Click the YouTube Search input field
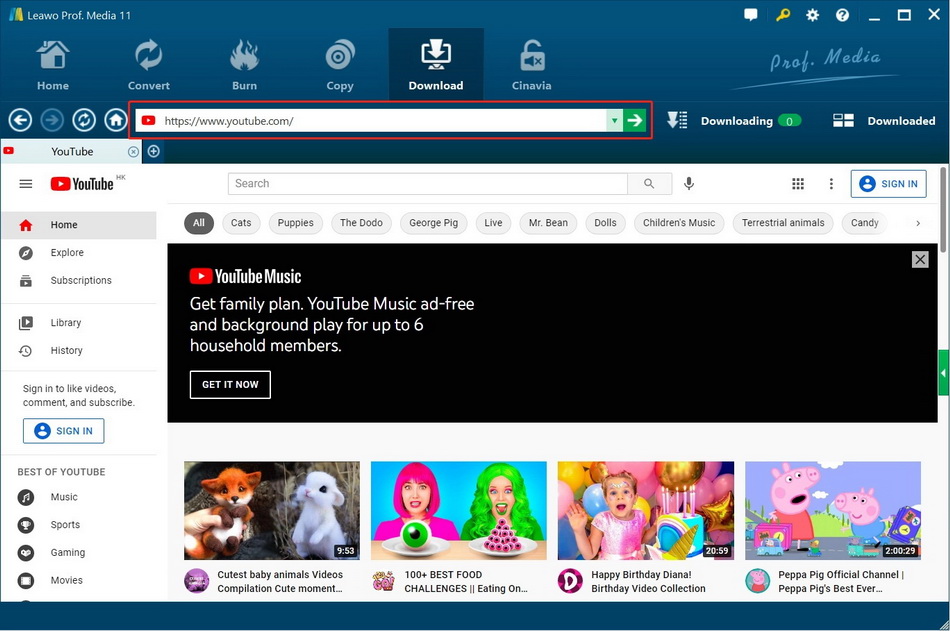This screenshot has width=950, height=631. tap(427, 184)
